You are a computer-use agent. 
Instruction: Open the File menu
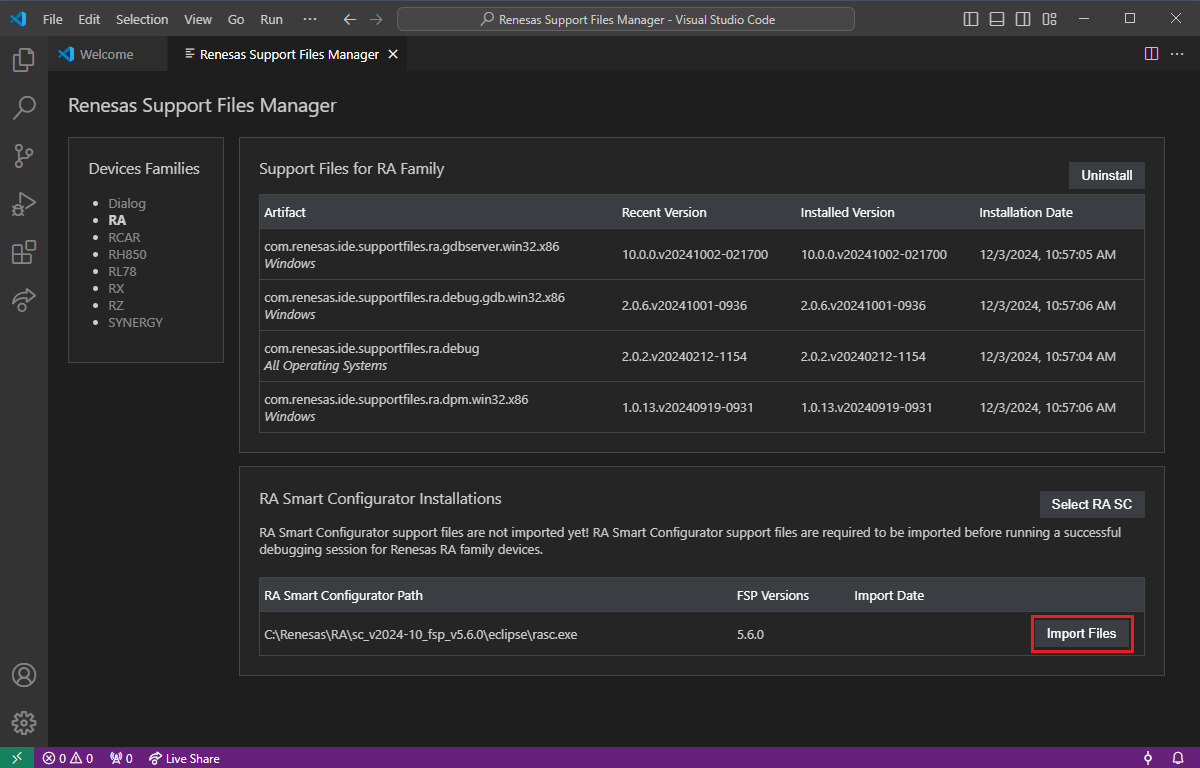[53, 19]
